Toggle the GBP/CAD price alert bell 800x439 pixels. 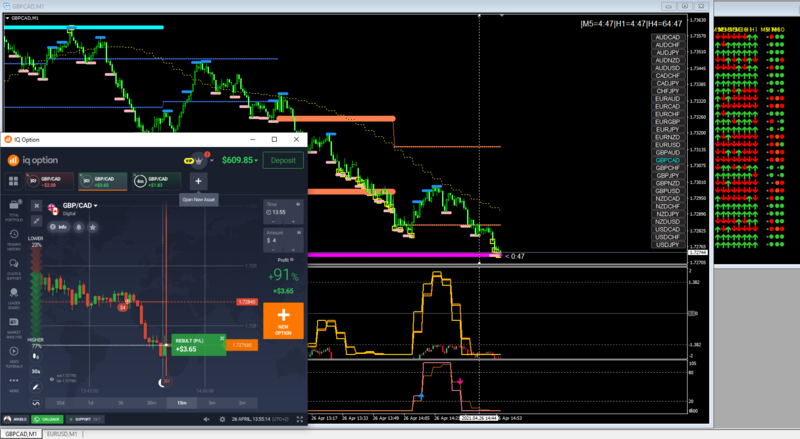tap(79, 227)
